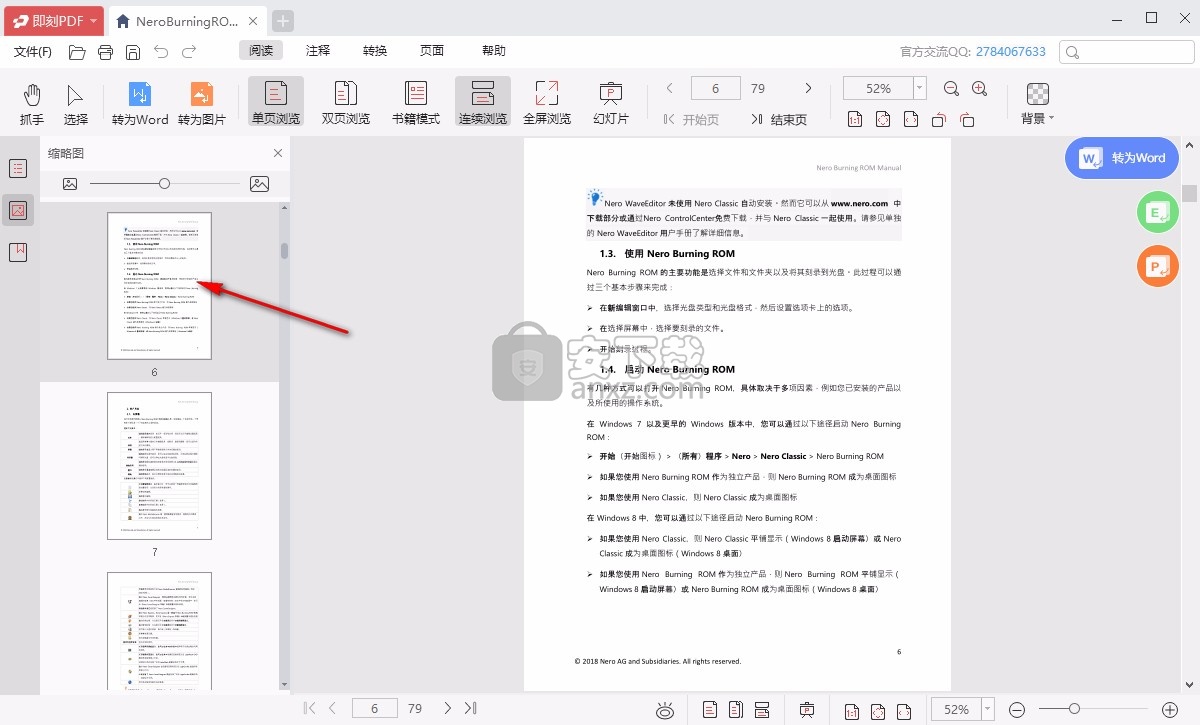1200x725 pixels.
Task: Next page arrow in top toolbar
Action: 808,89
